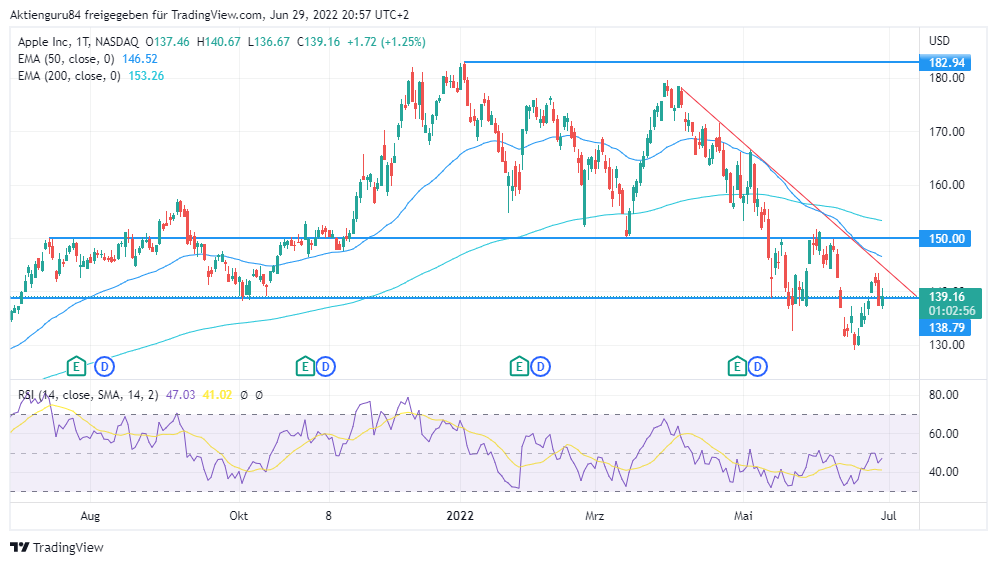Click the Jul label on time axis
This screenshot has width=997, height=565.
click(888, 515)
